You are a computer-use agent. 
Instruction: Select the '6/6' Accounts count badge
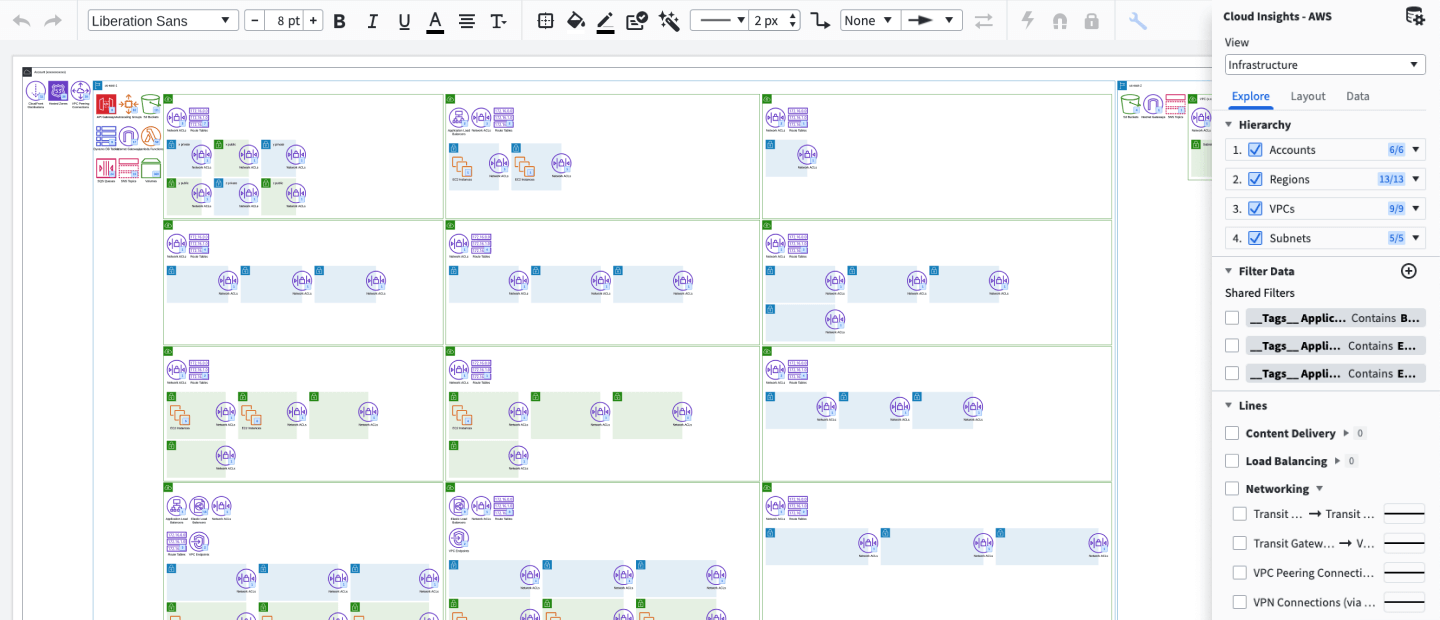(1396, 150)
